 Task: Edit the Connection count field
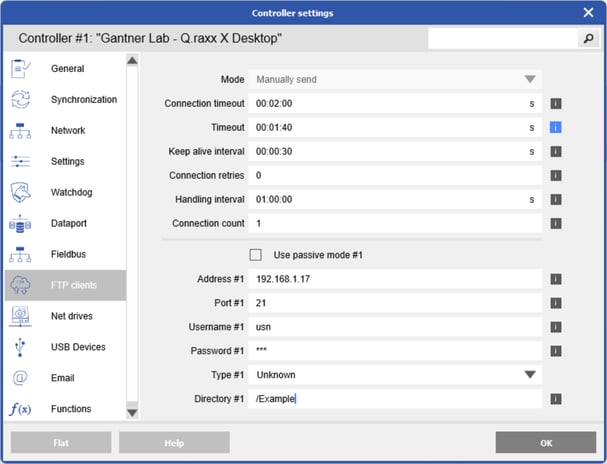click(395, 223)
